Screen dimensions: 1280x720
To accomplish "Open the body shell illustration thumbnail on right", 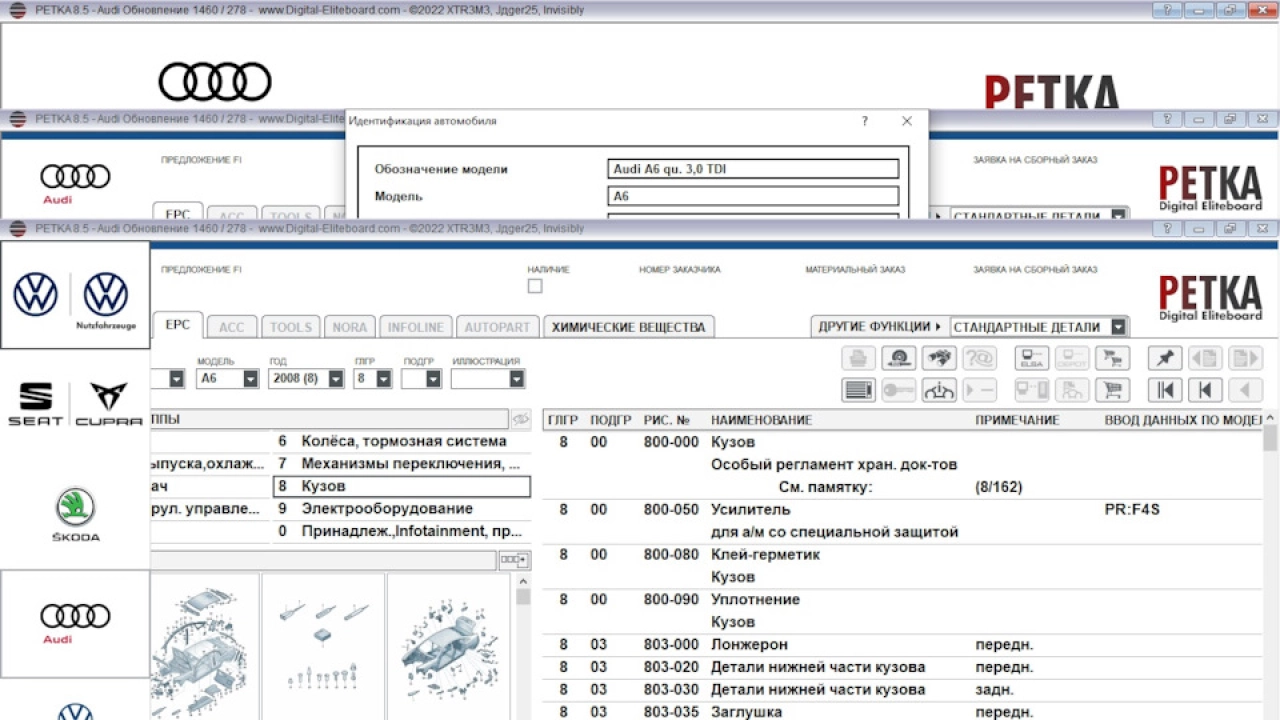I will [x=449, y=647].
